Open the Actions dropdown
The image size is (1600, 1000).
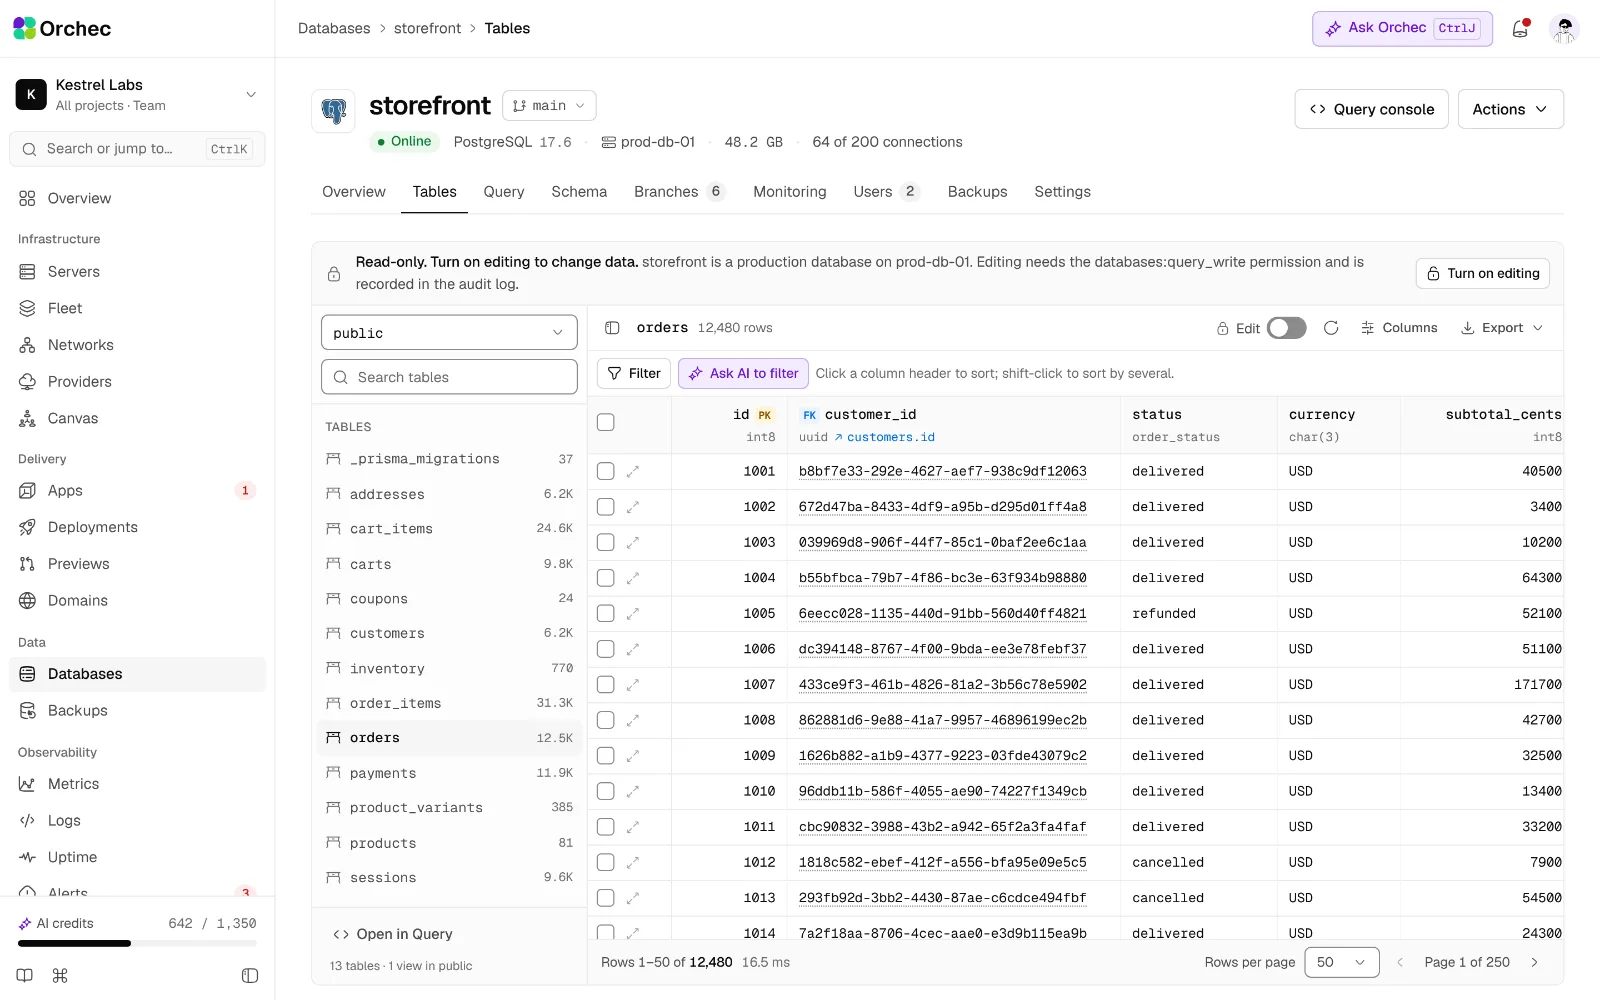(1510, 109)
